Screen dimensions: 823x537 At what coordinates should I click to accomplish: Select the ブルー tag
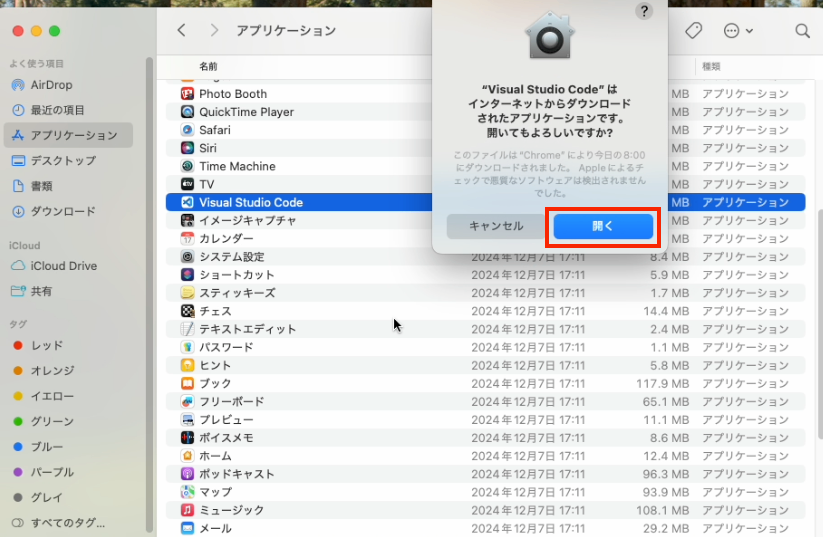point(68,447)
